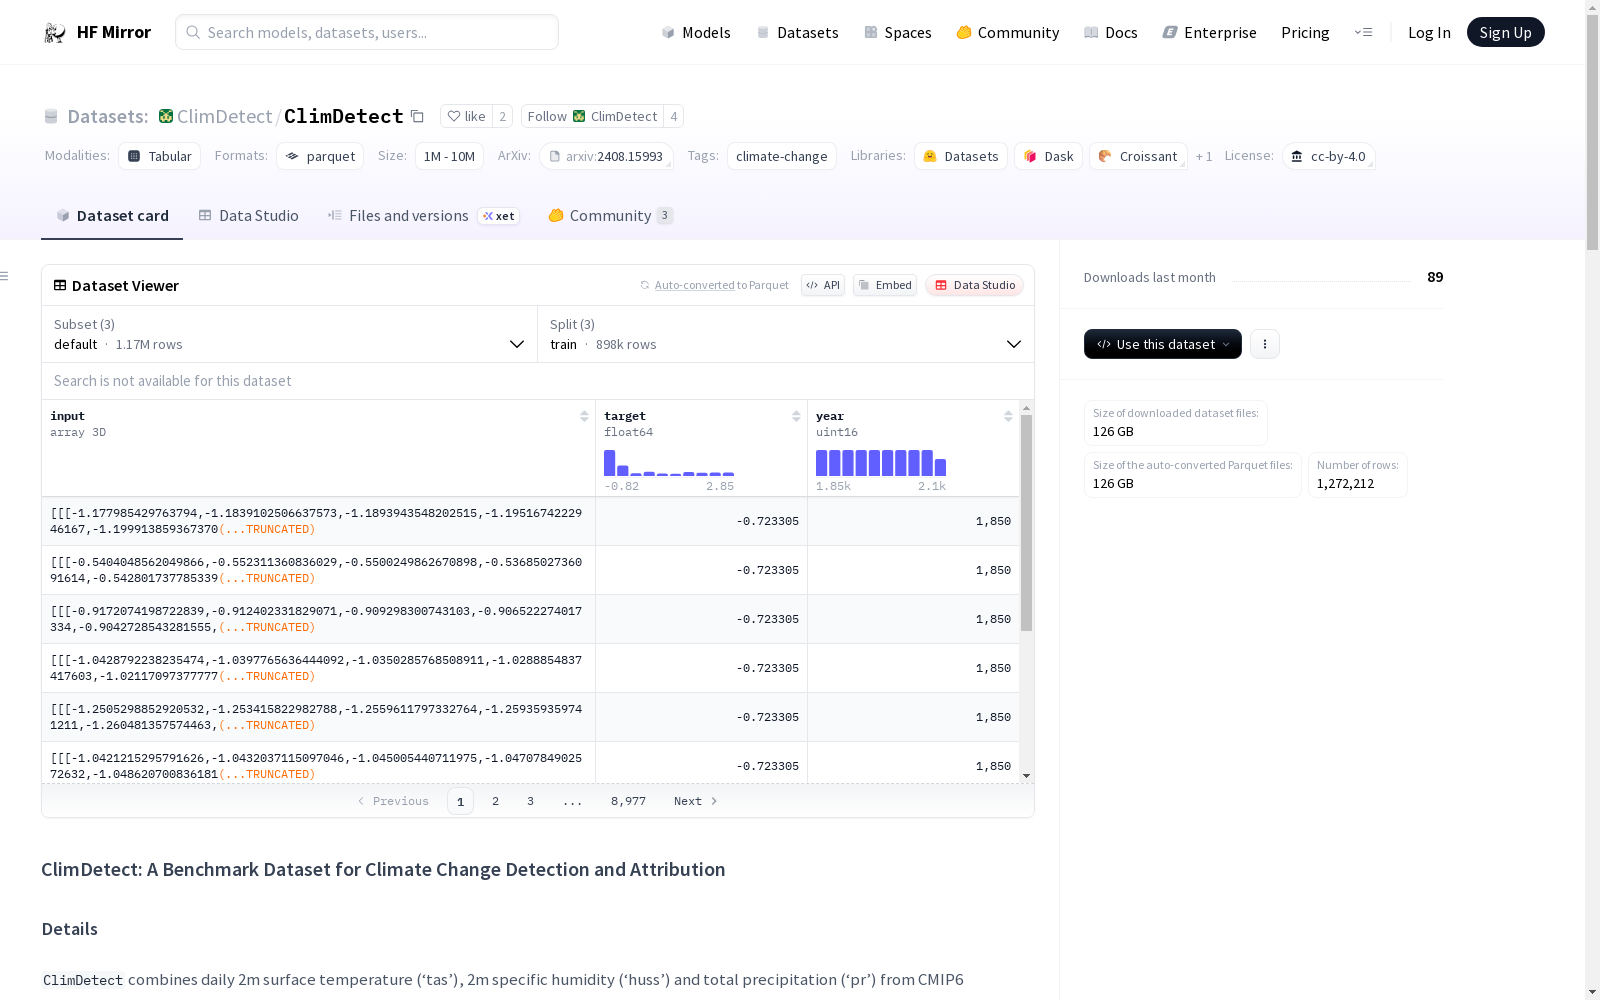
Task: Click the year column histogram
Action: (881, 463)
